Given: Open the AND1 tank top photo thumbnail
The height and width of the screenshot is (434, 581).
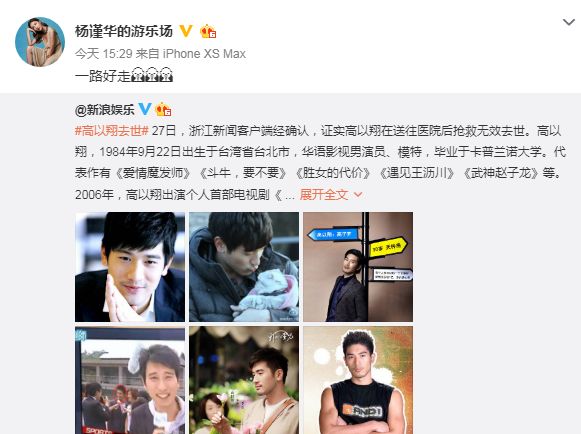Looking at the screenshot, I should click(x=358, y=380).
